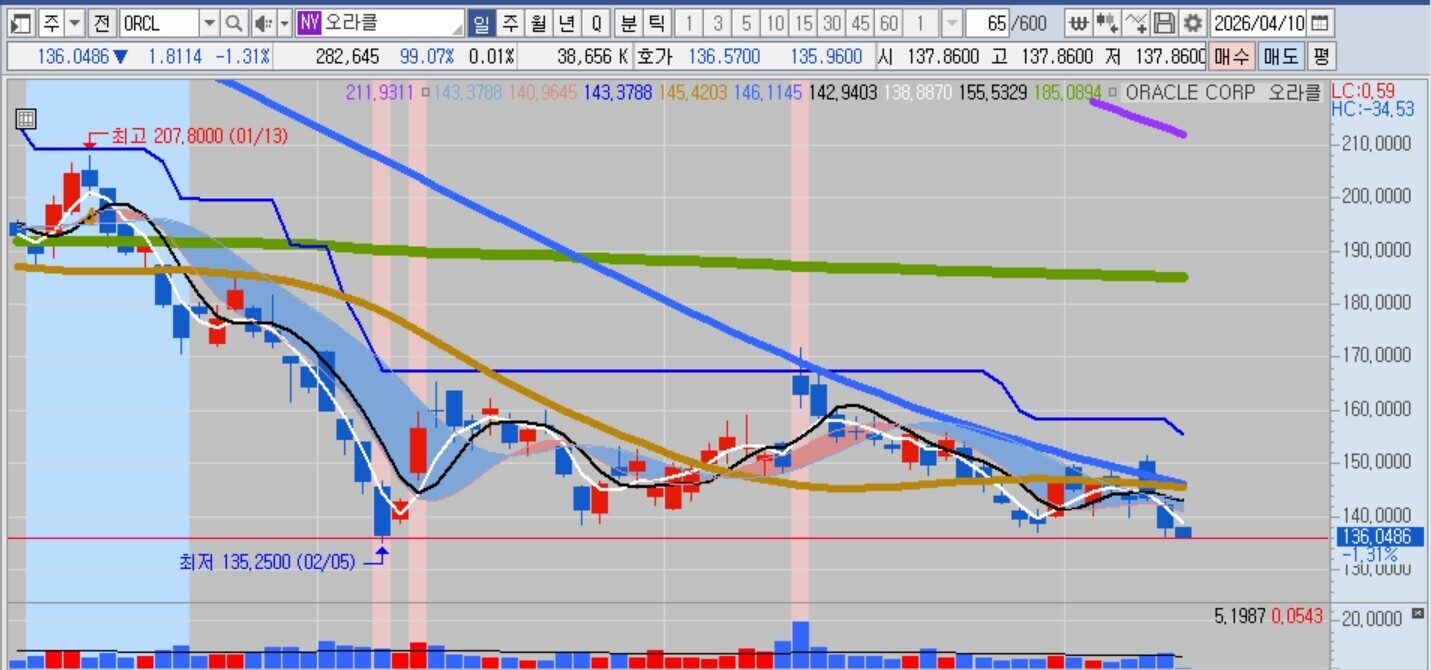Screen dimensions: 1431x670
Task: Select the Q quarterly chart period
Action: [x=596, y=22]
